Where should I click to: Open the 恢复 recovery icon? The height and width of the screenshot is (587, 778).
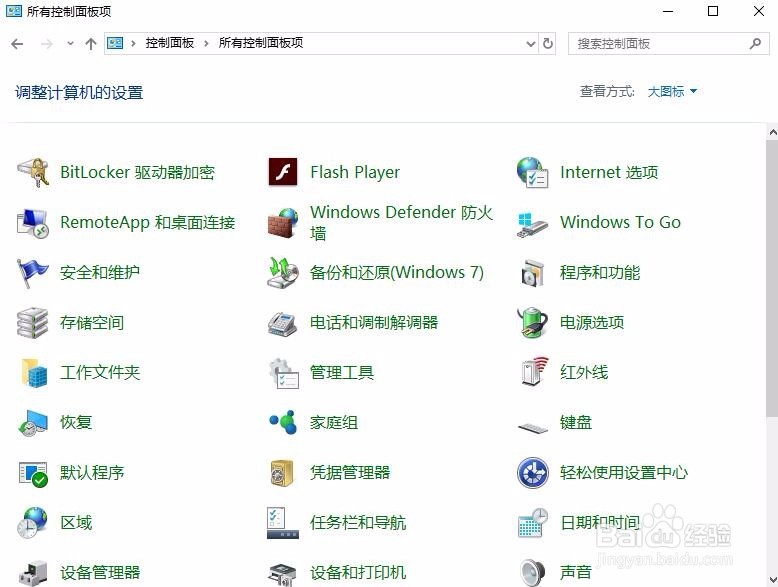point(33,423)
